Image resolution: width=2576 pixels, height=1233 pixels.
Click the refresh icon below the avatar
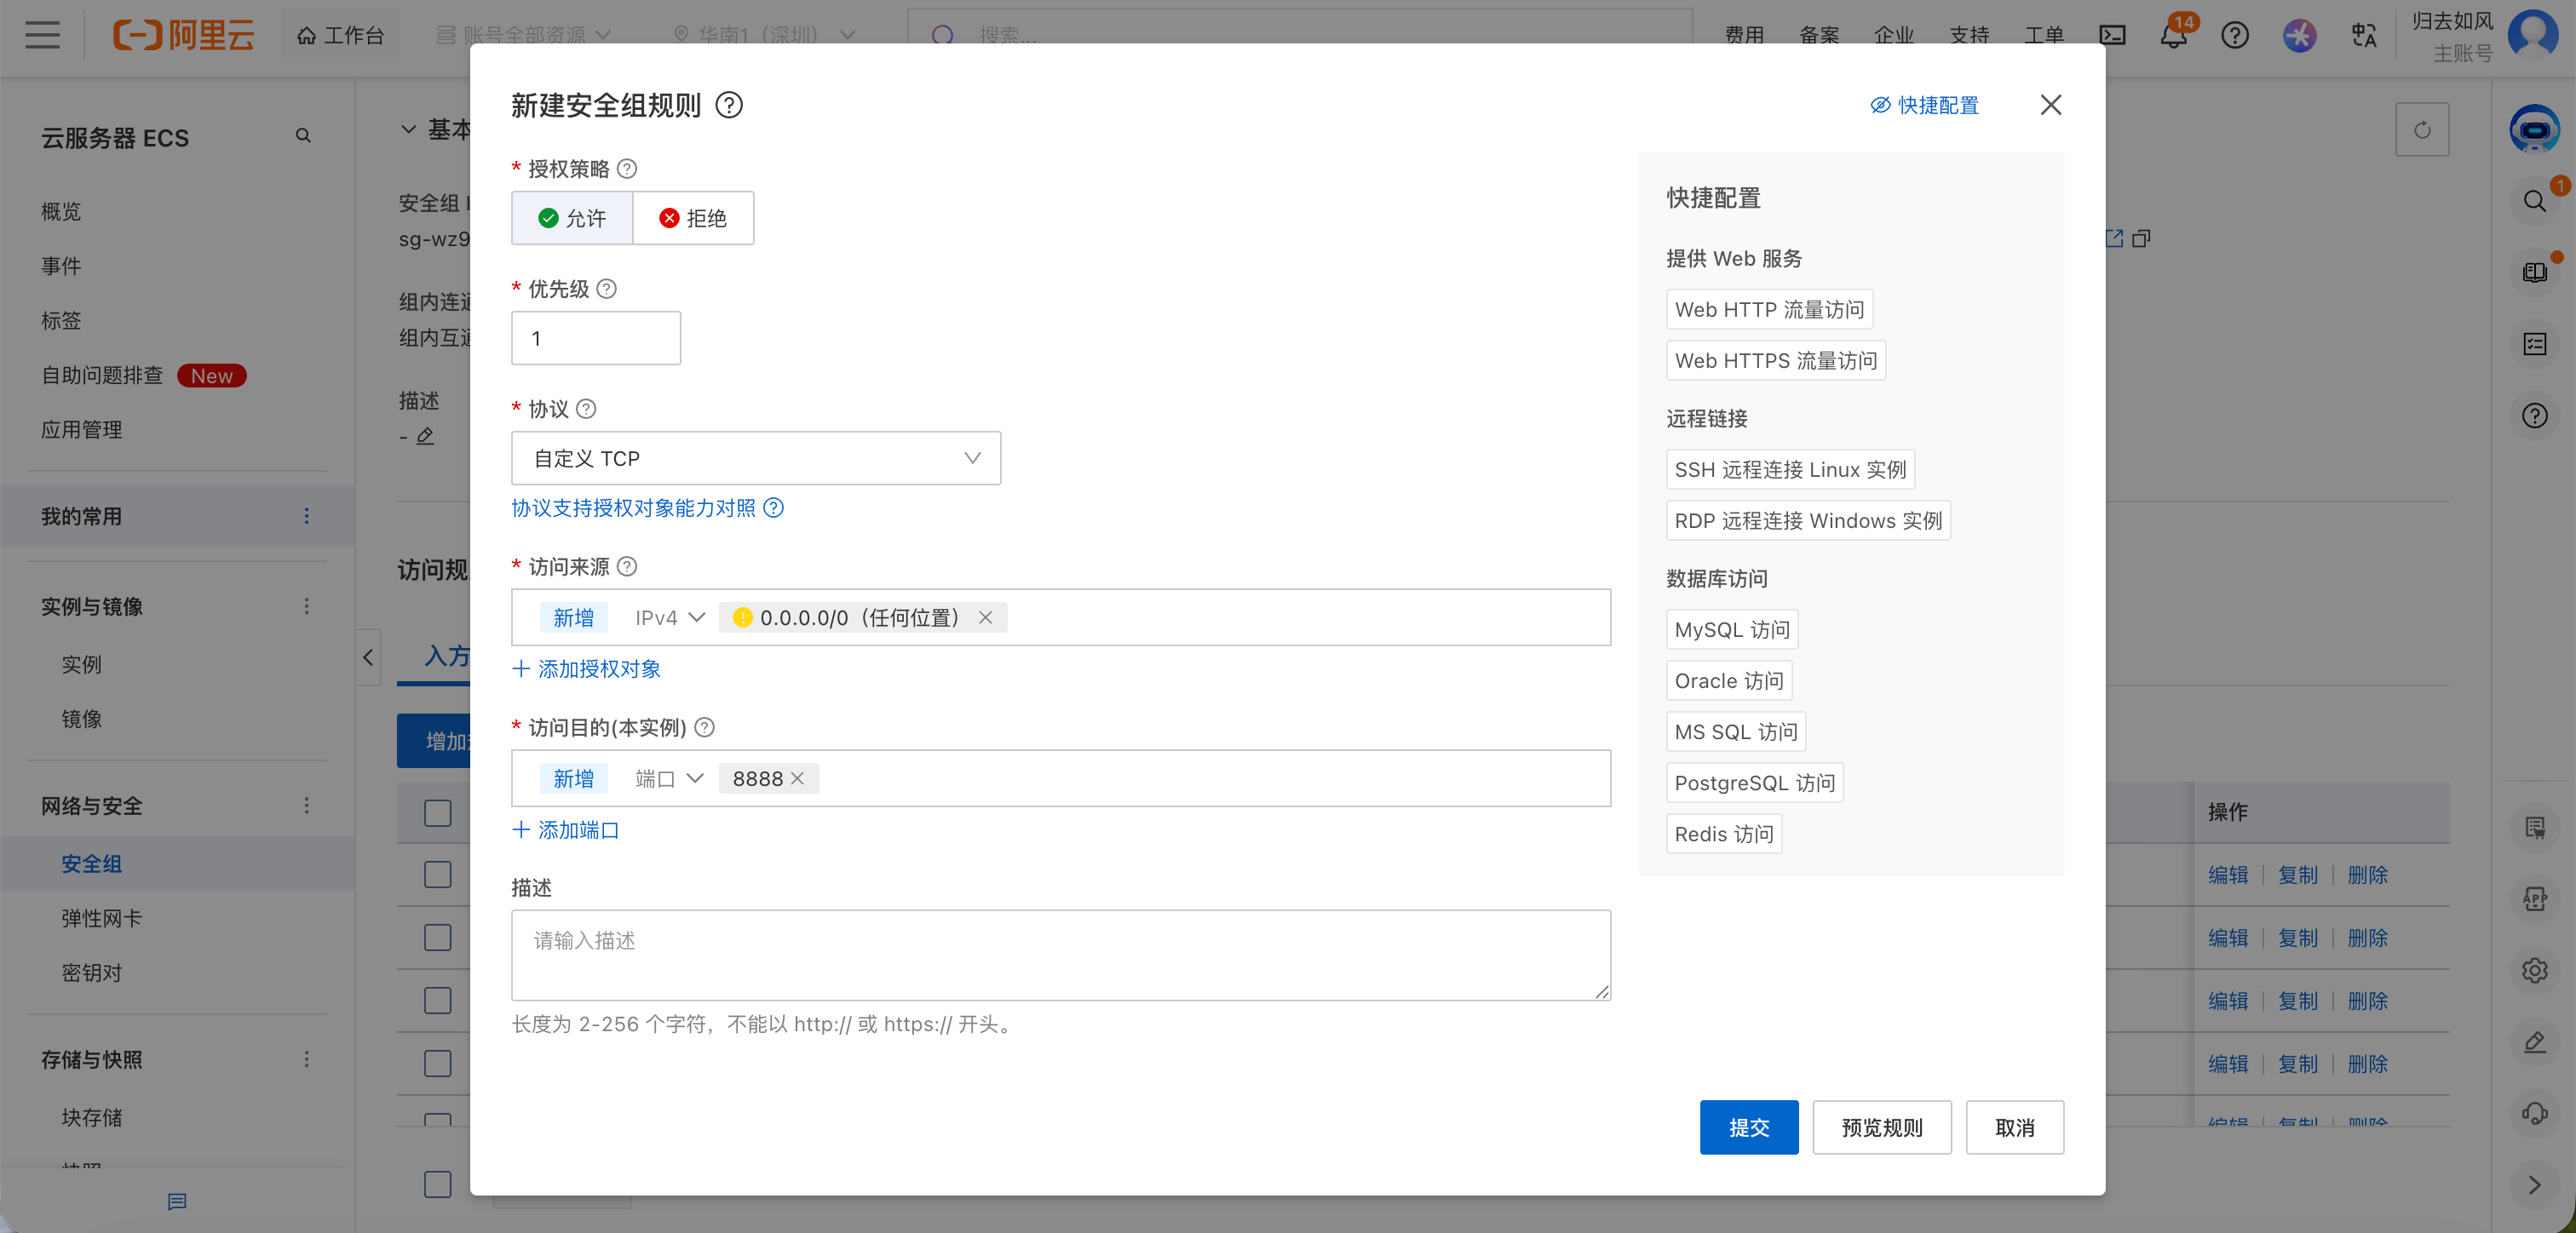(2422, 129)
